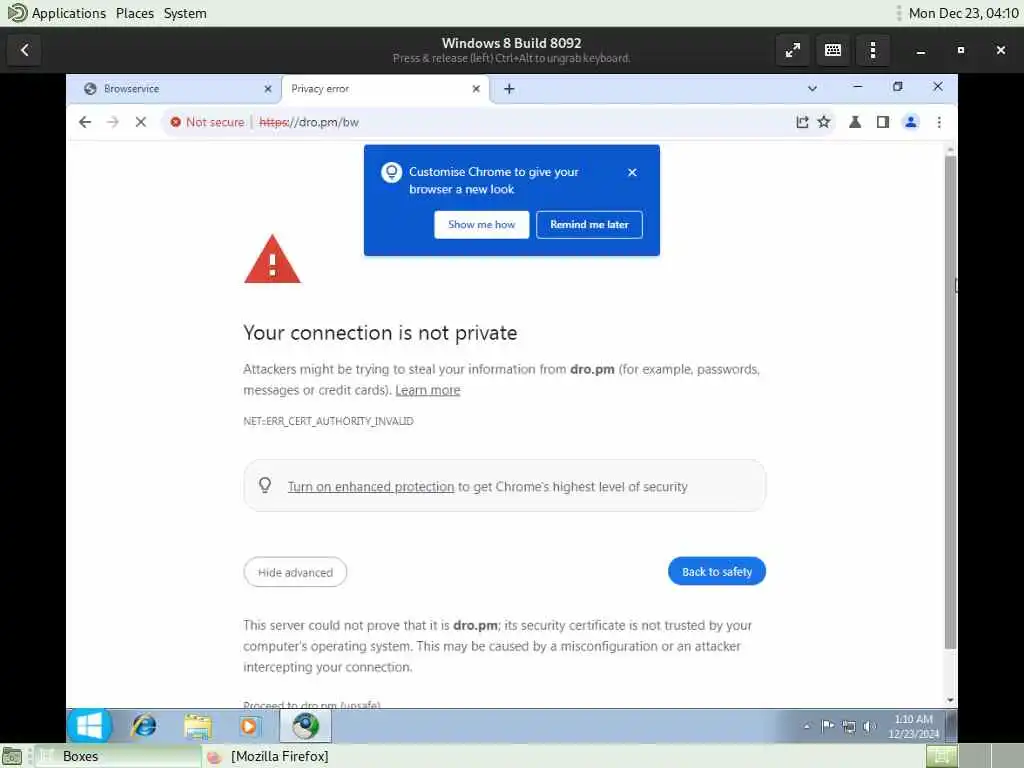Click the Chrome forward arrow
1024x768 pixels.
112,122
